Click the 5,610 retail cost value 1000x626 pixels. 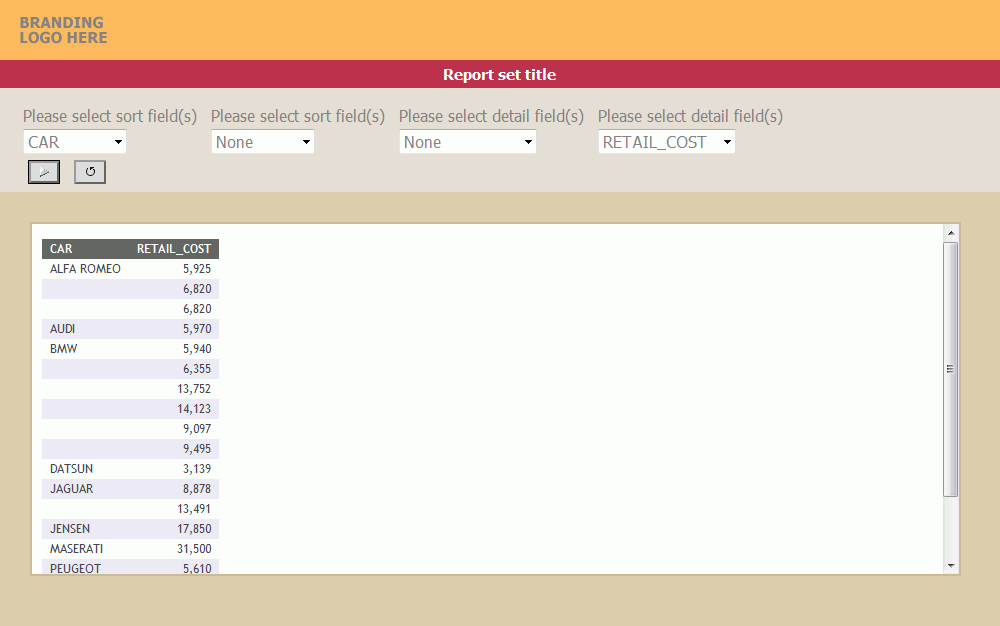(x=197, y=569)
